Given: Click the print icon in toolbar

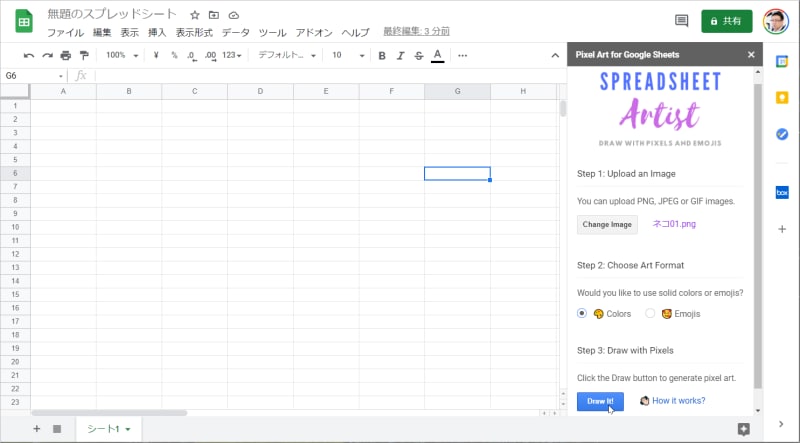Looking at the screenshot, I should coord(66,55).
